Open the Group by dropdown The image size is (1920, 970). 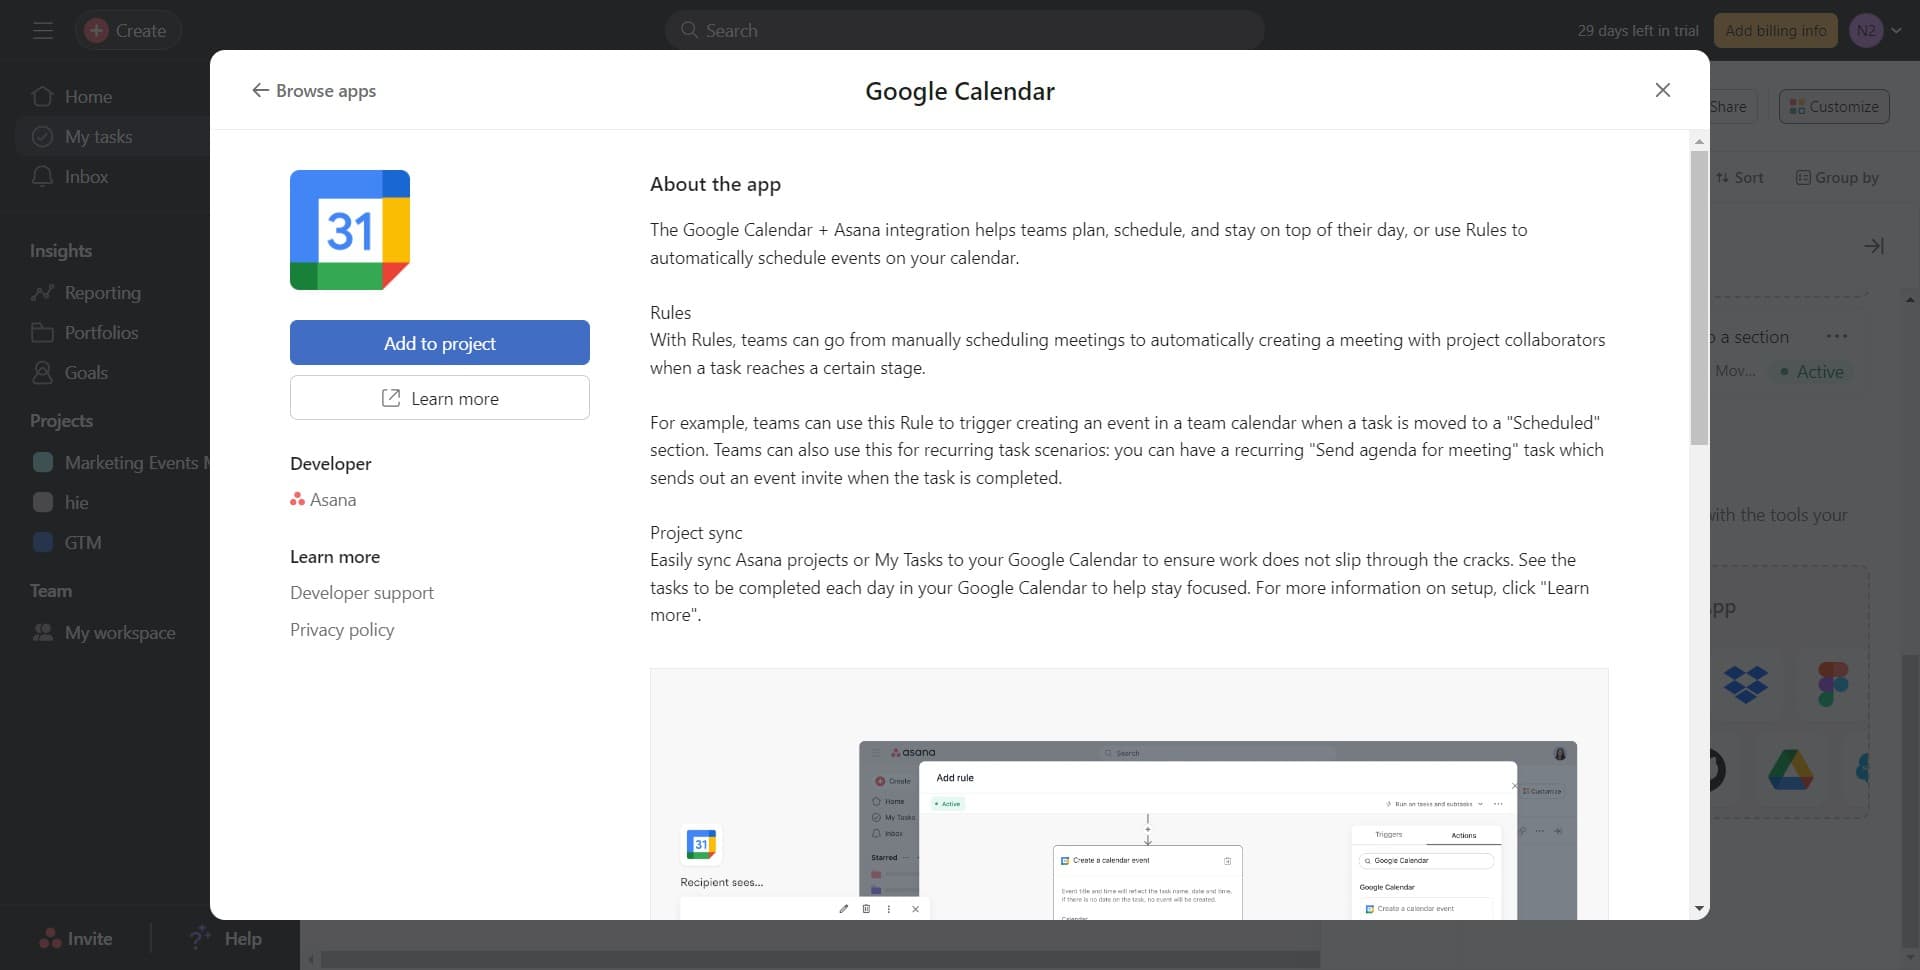click(x=1837, y=178)
